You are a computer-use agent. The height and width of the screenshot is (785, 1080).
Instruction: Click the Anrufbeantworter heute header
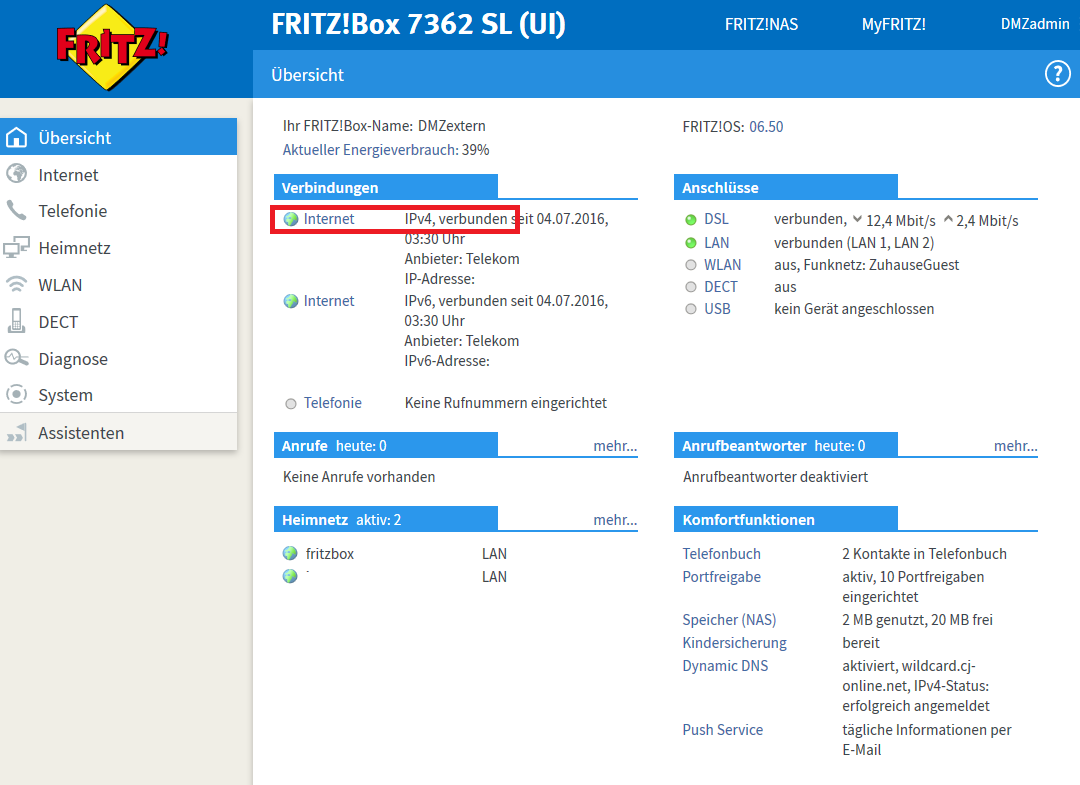pos(786,445)
